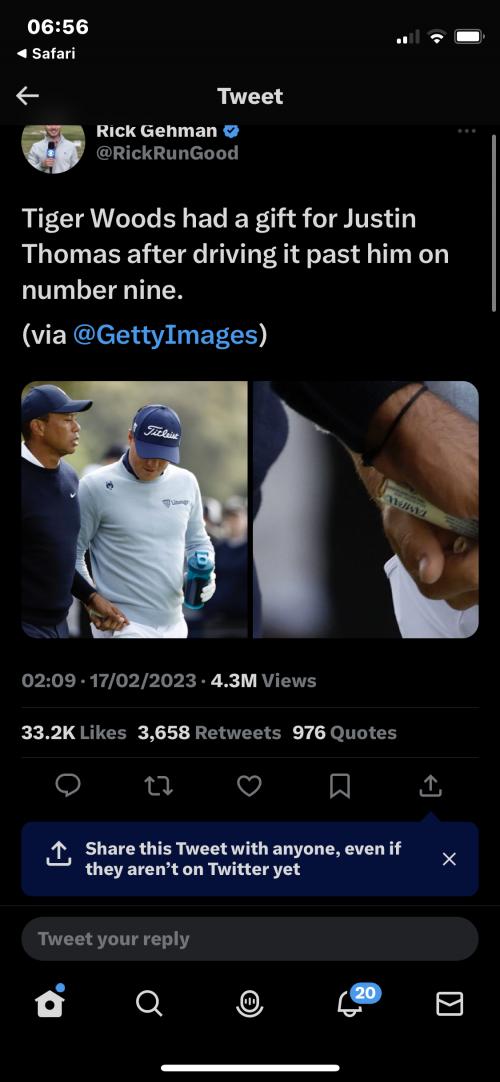Open the photo of the two golfers
500x1082 pixels.
point(134,509)
